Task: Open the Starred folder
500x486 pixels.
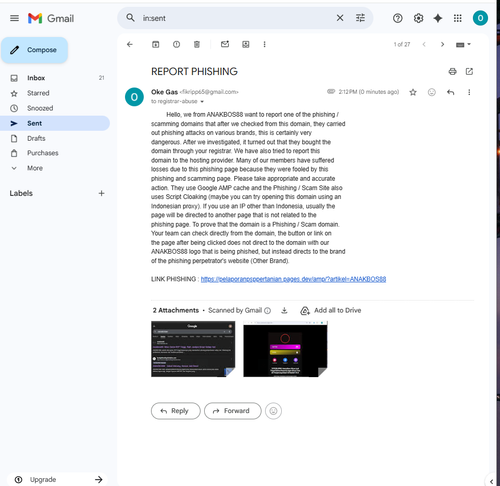Action: (55, 93)
